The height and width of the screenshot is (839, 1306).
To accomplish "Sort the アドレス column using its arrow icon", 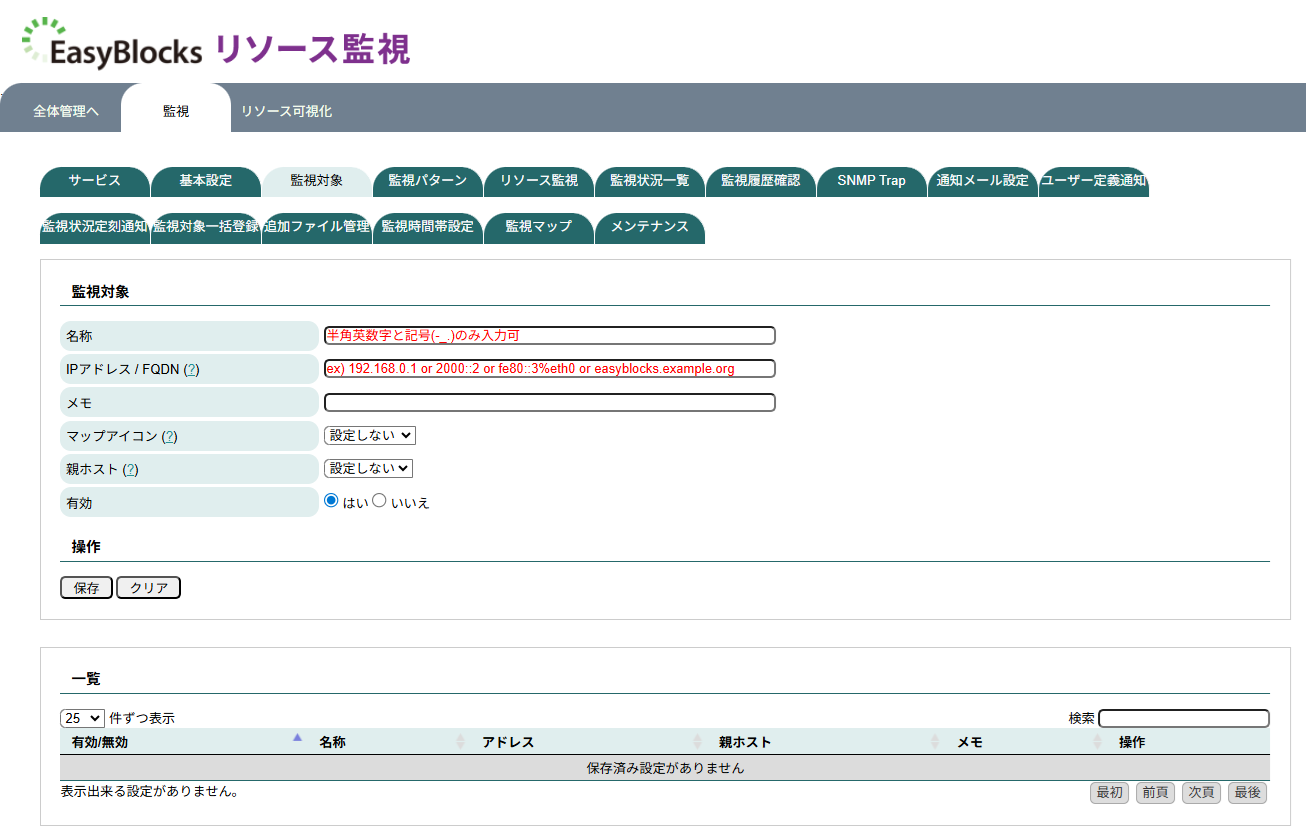I will click(x=697, y=741).
